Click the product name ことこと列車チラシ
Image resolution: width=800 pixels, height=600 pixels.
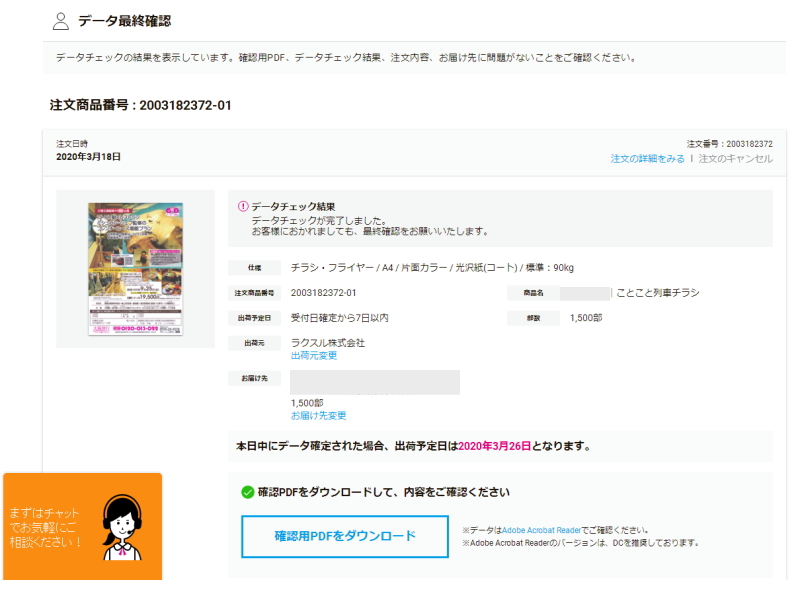tap(658, 293)
